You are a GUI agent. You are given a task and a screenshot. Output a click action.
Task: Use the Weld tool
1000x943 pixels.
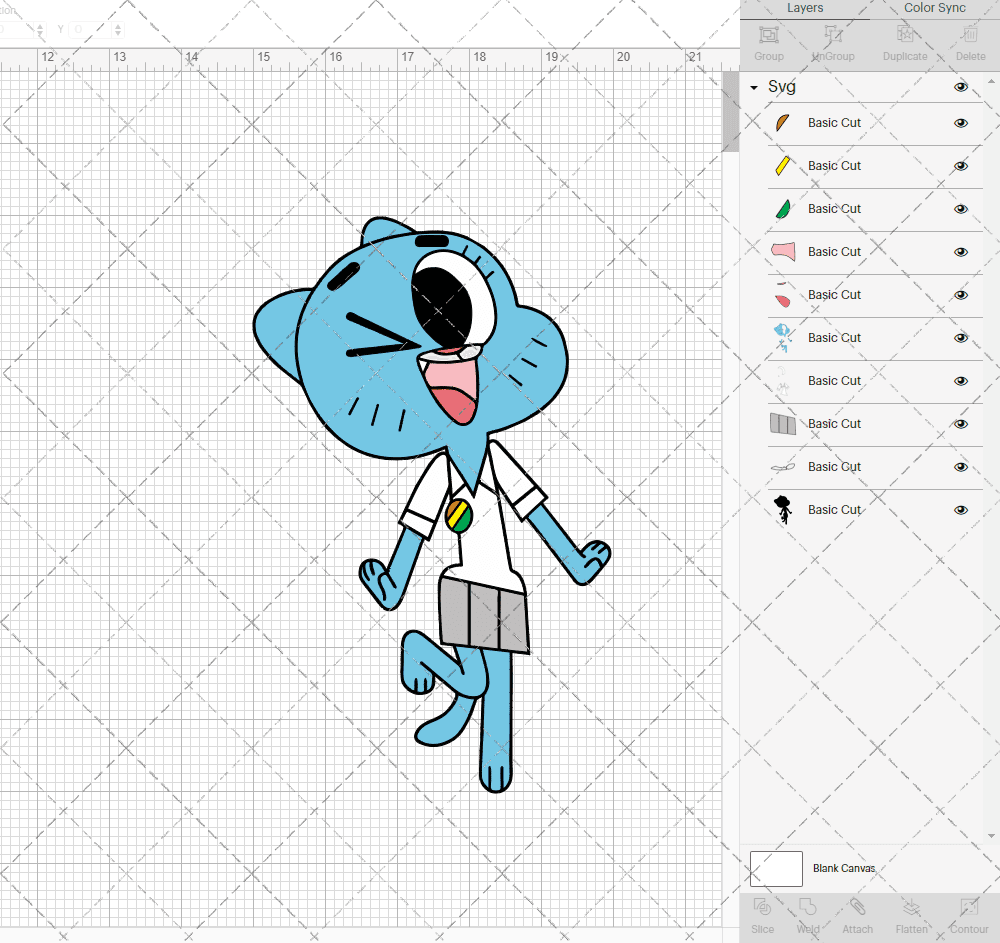807,907
